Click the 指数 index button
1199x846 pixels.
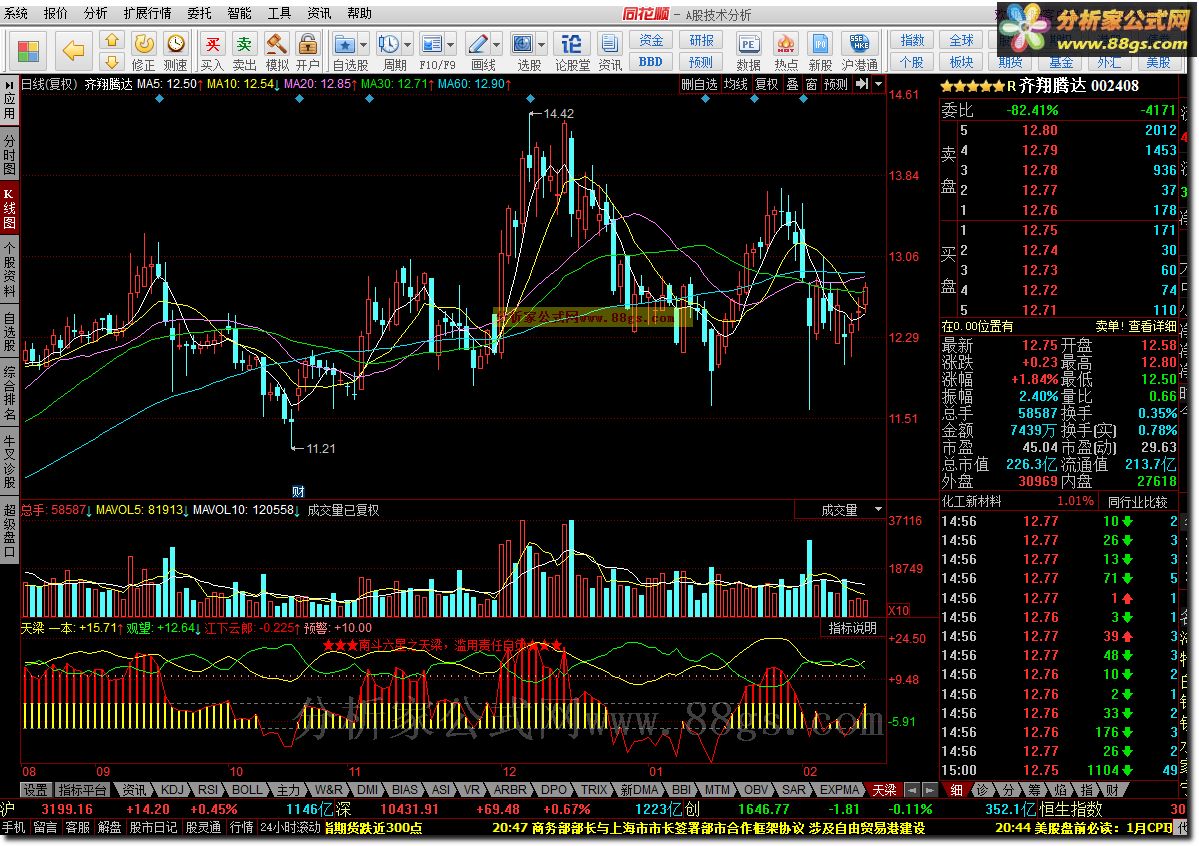click(x=911, y=40)
